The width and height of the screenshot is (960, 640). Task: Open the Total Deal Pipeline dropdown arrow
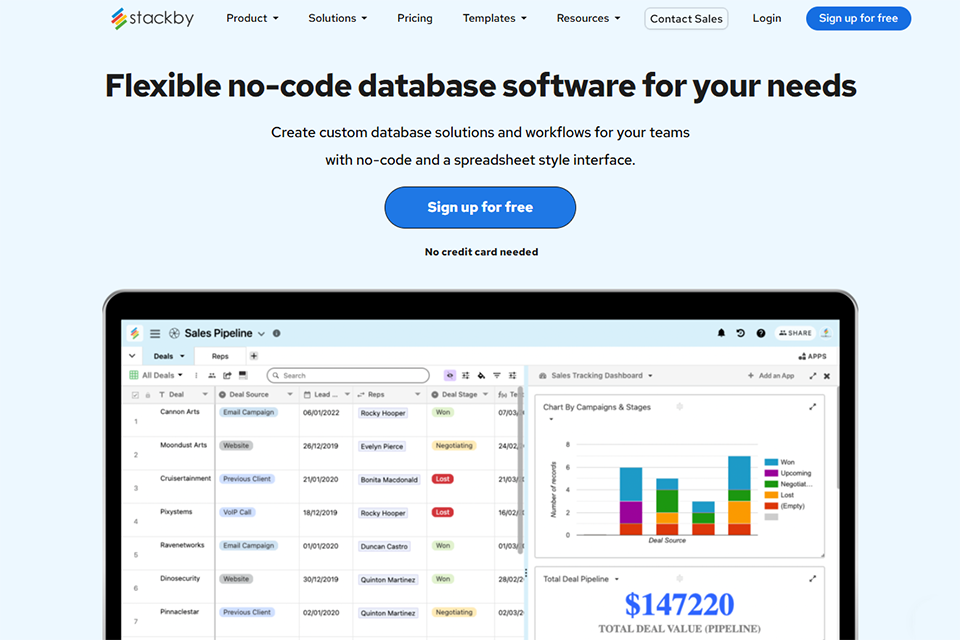coord(617,579)
